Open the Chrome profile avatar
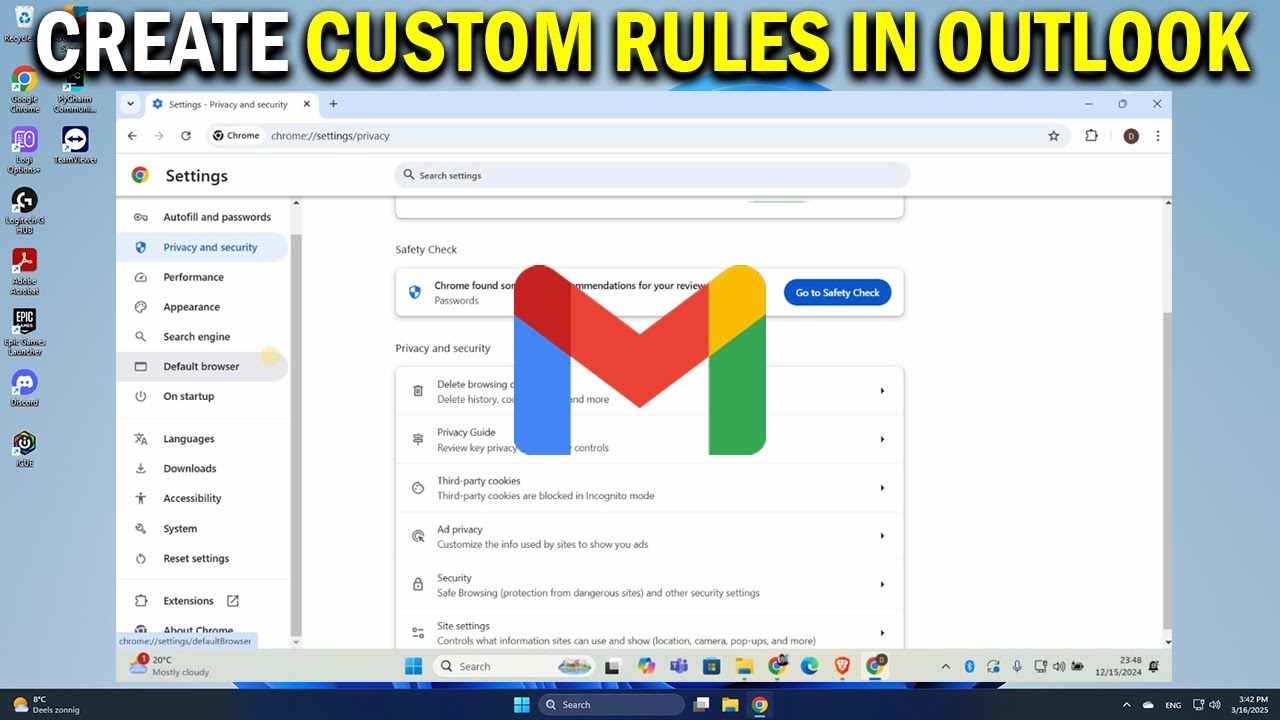 coord(1131,136)
